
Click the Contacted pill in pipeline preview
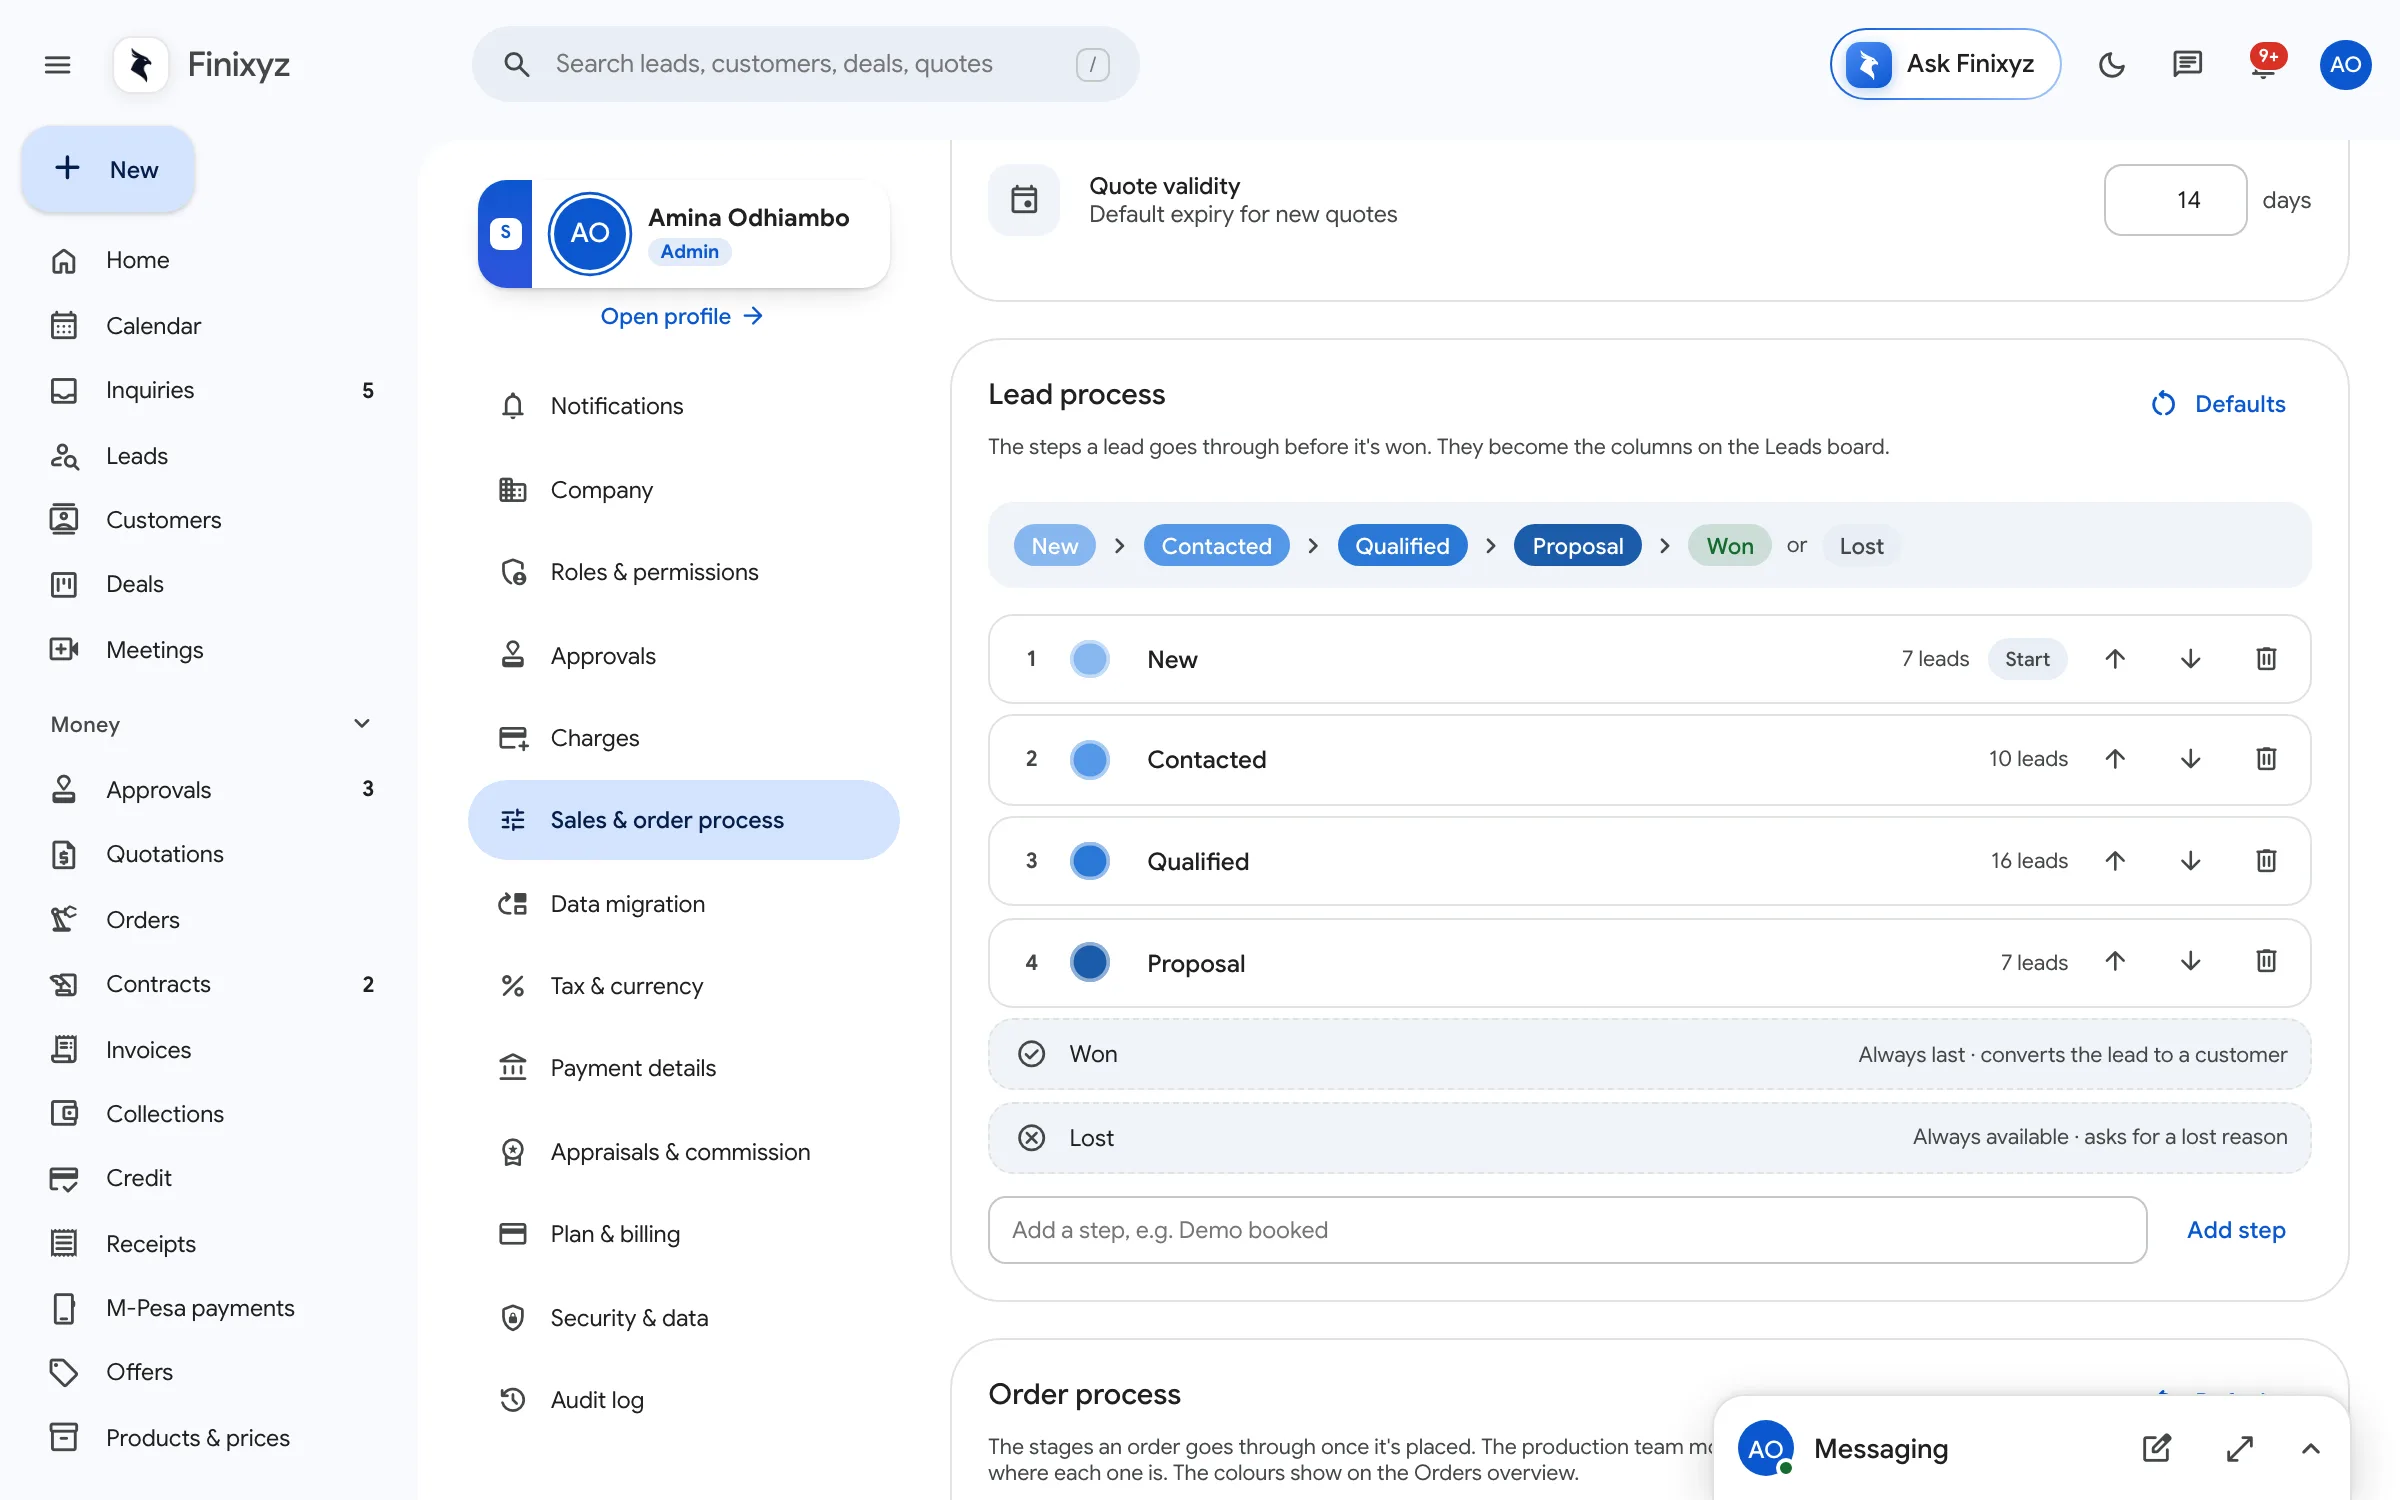[1216, 546]
